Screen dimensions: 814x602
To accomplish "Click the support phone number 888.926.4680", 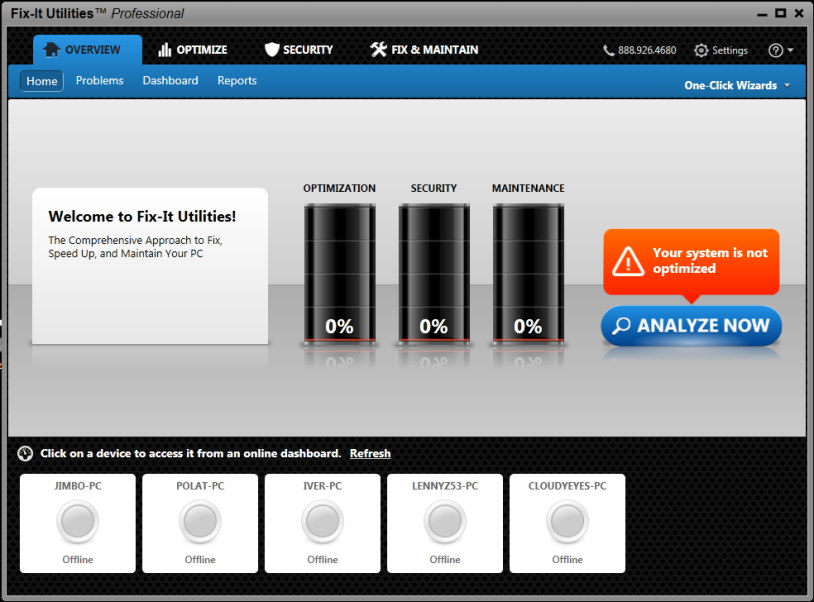I will coord(640,50).
